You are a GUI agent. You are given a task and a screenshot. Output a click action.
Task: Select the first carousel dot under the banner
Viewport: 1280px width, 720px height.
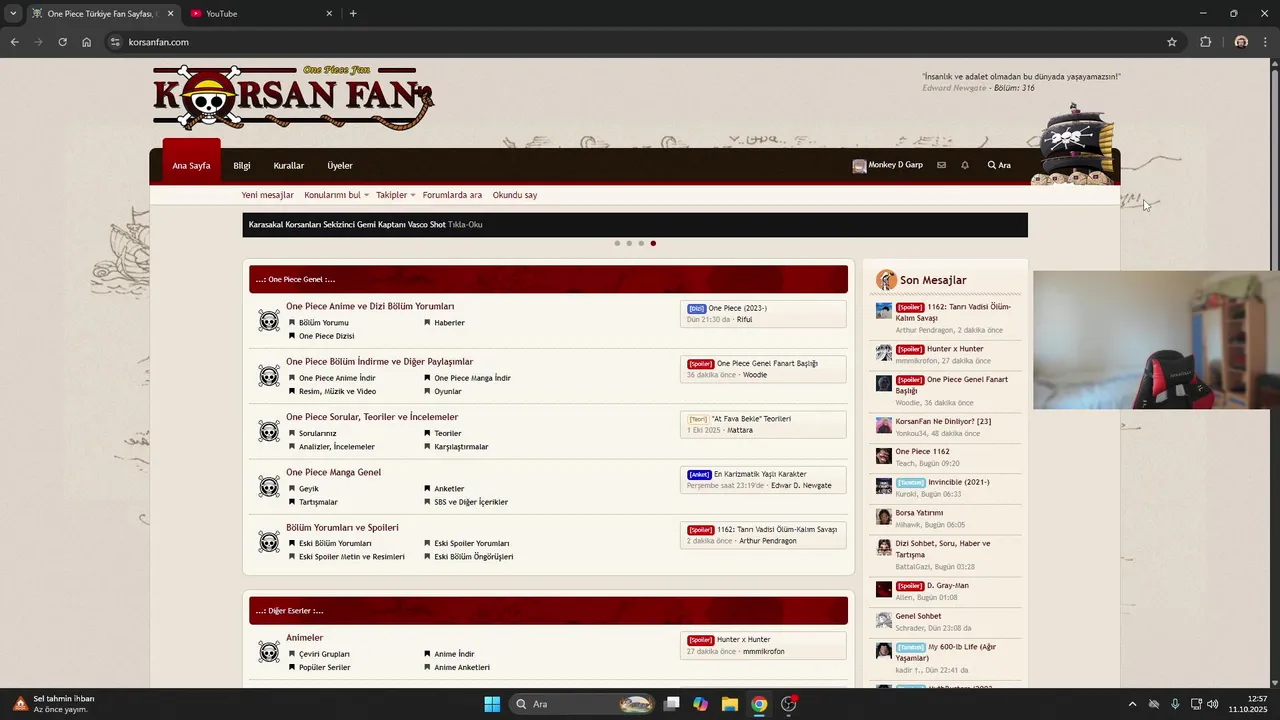click(x=617, y=243)
